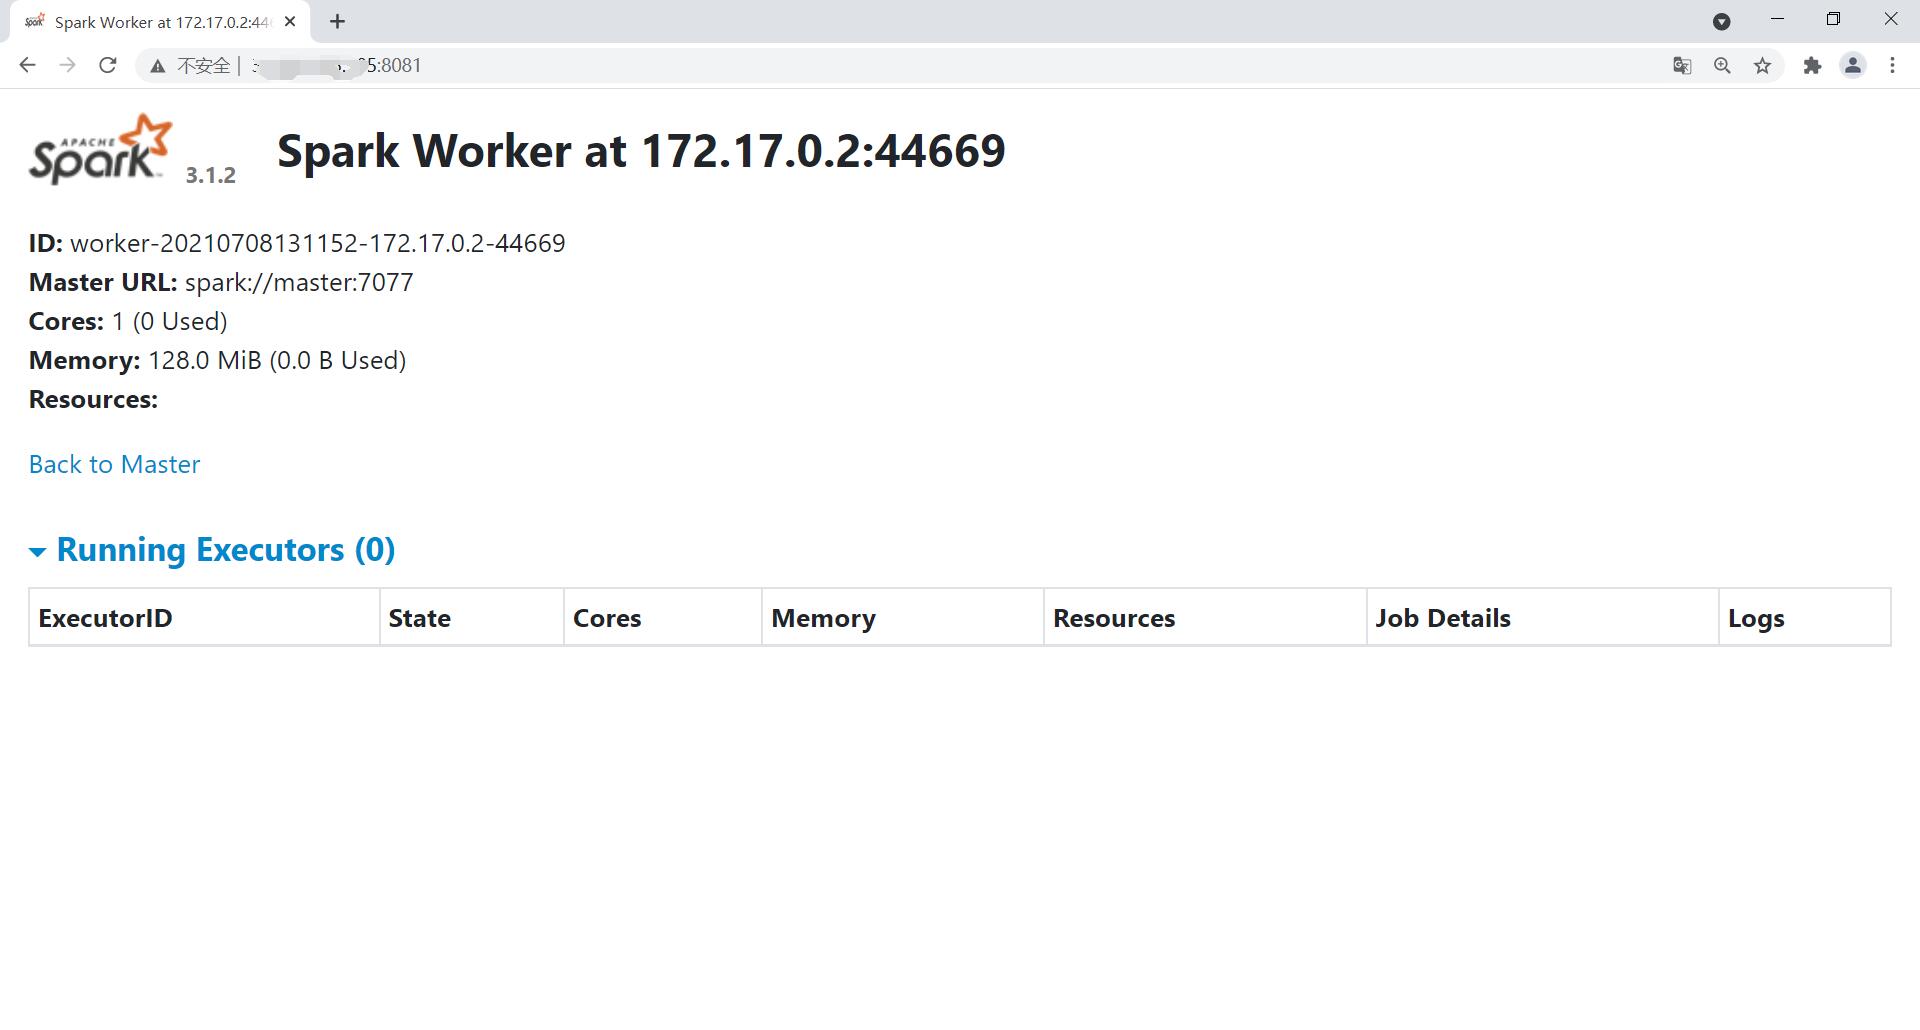Image resolution: width=1920 pixels, height=1030 pixels.
Task: Restore down the browser window
Action: click(x=1833, y=20)
